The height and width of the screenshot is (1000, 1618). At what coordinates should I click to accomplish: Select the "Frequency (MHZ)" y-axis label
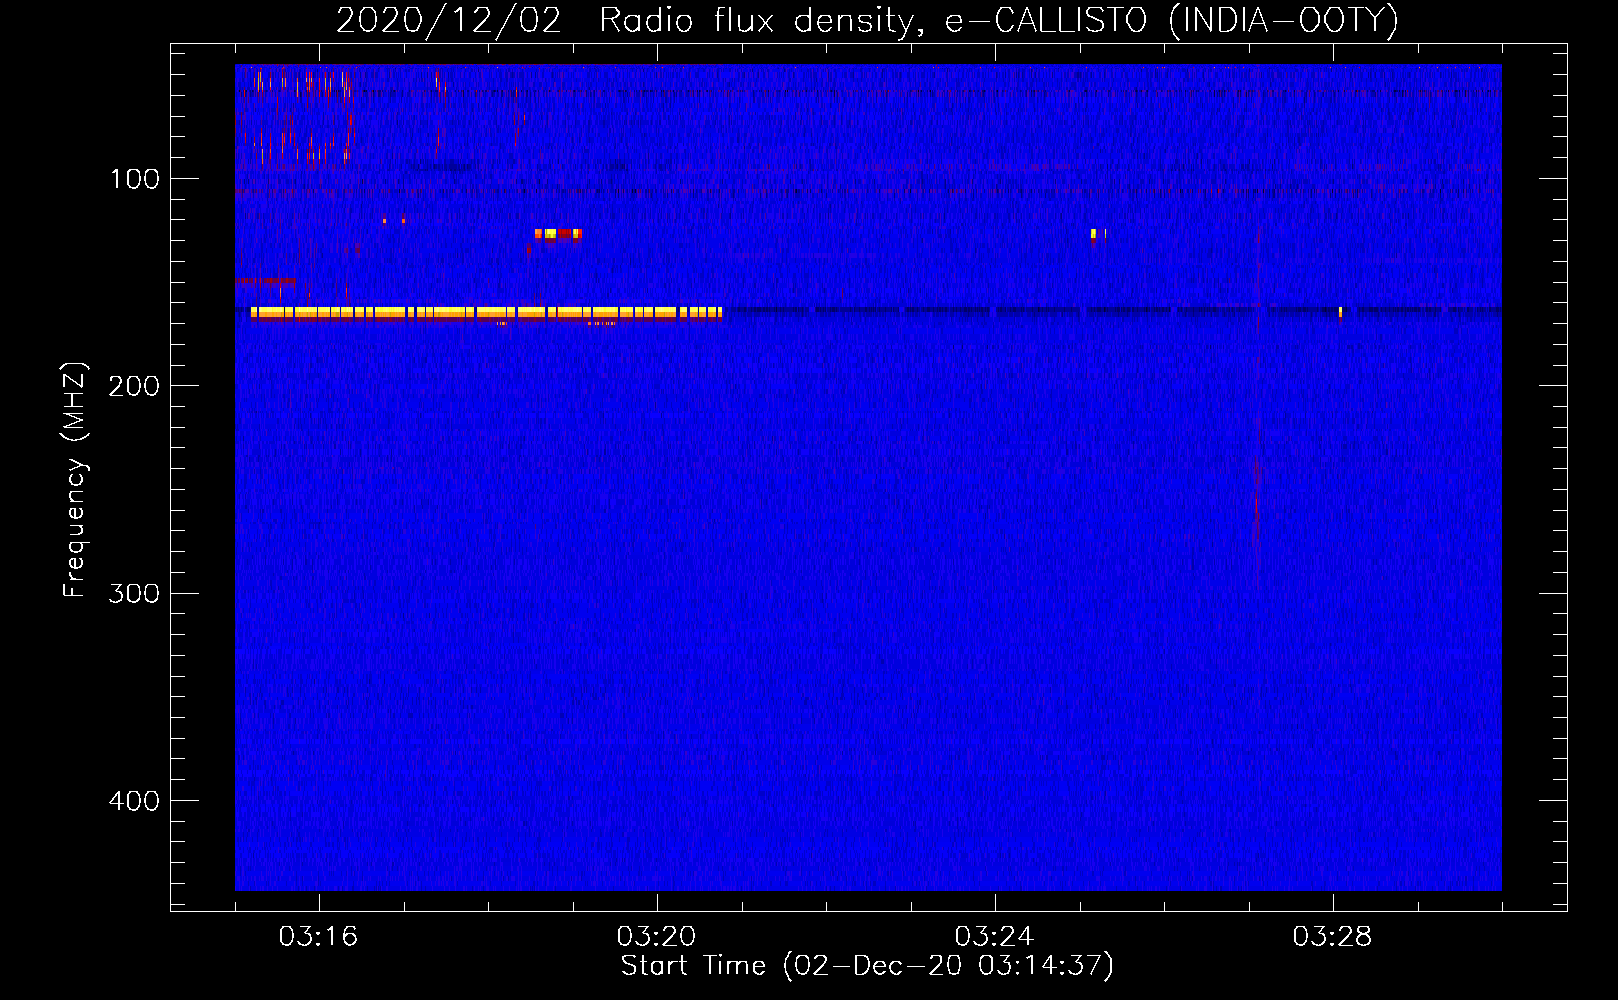coord(75,480)
